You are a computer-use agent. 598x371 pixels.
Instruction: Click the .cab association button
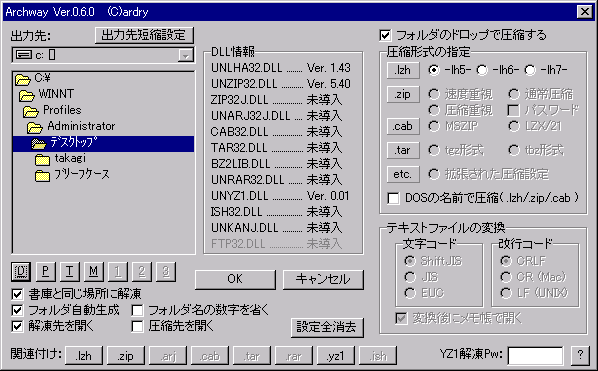210,356
